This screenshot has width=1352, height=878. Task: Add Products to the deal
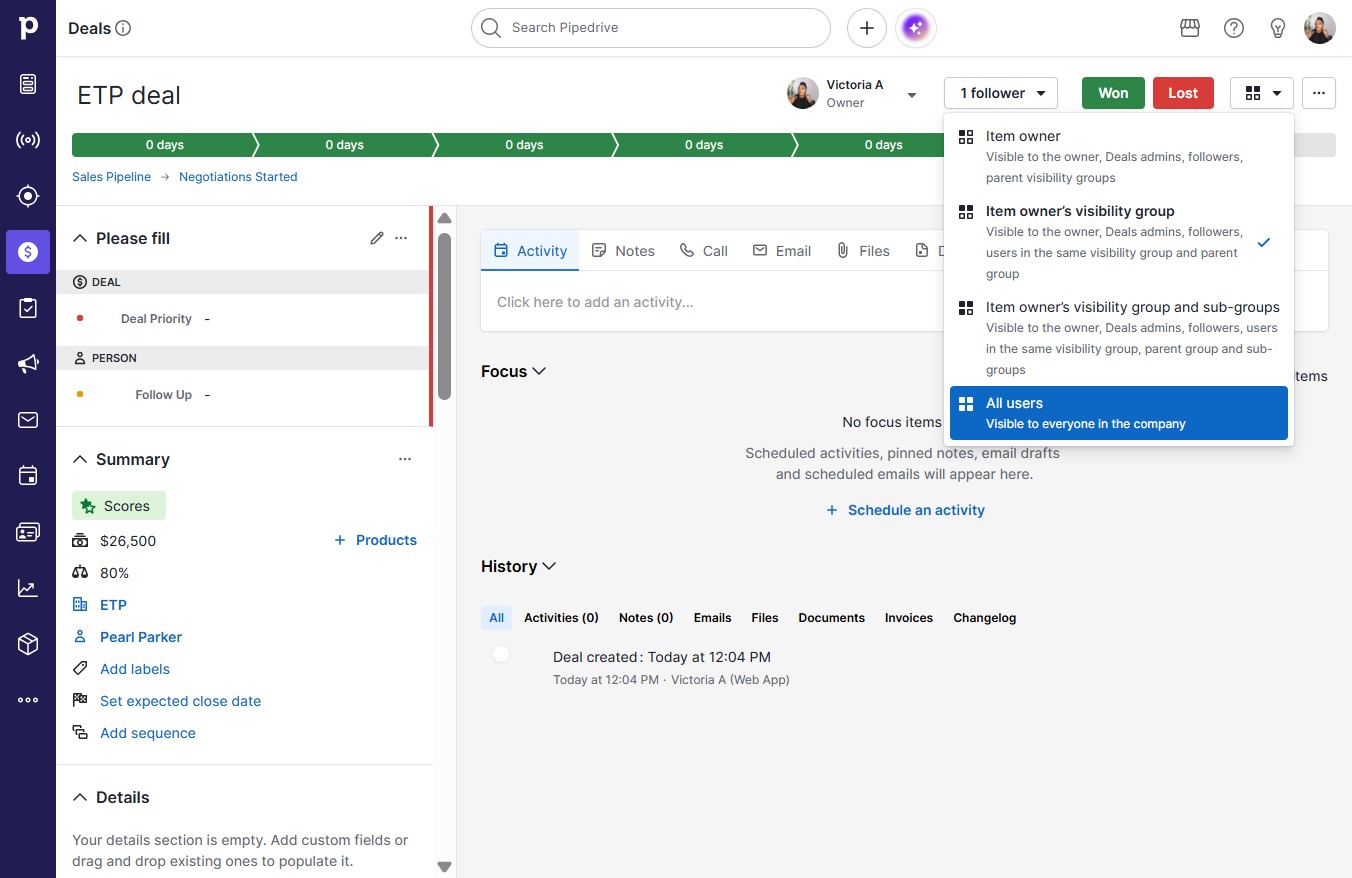pyautogui.click(x=375, y=540)
